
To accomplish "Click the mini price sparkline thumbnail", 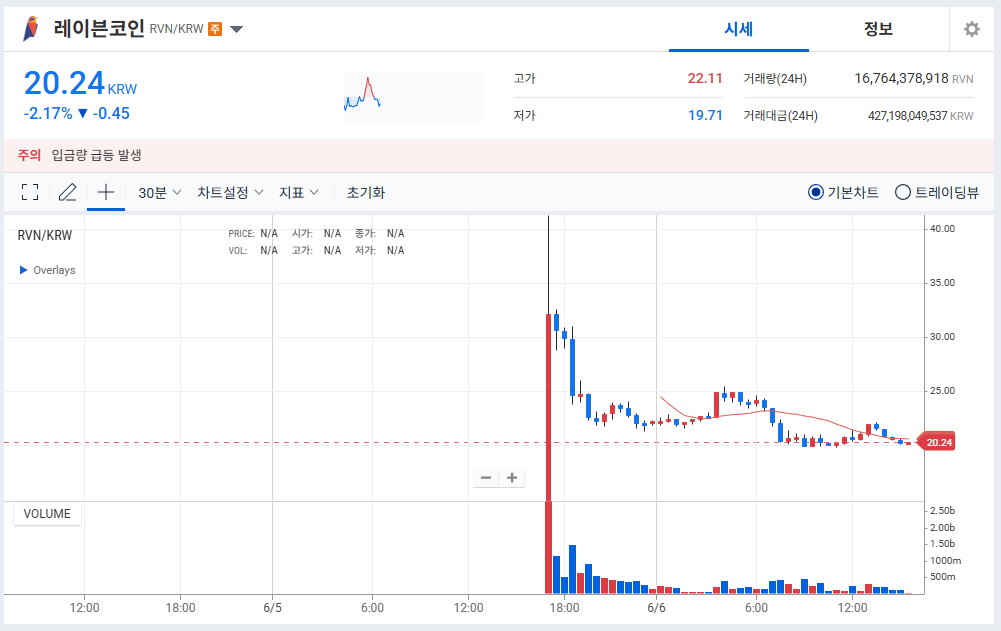I will pos(414,96).
